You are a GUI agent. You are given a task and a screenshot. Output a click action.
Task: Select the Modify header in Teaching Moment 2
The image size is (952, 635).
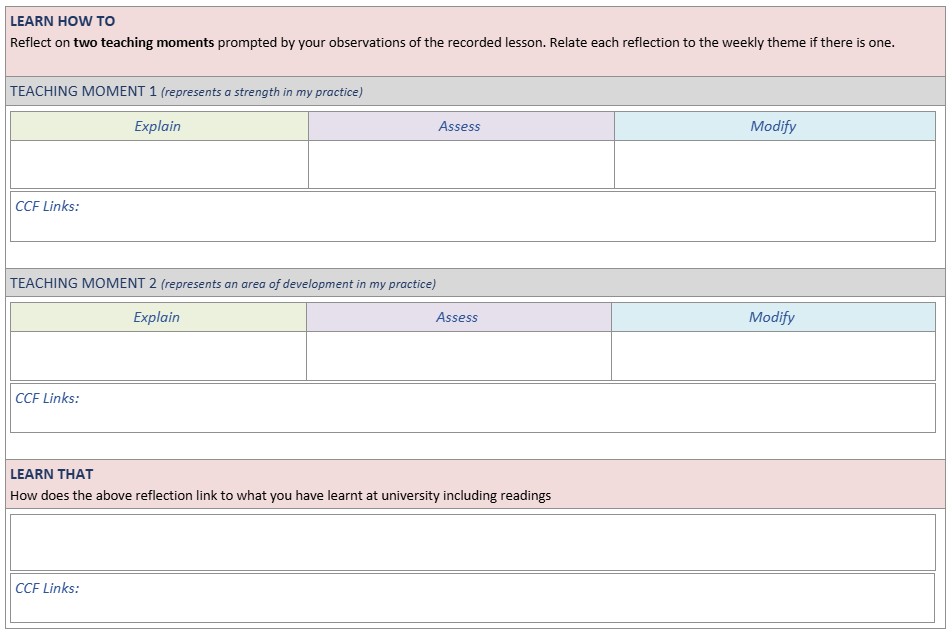point(772,317)
